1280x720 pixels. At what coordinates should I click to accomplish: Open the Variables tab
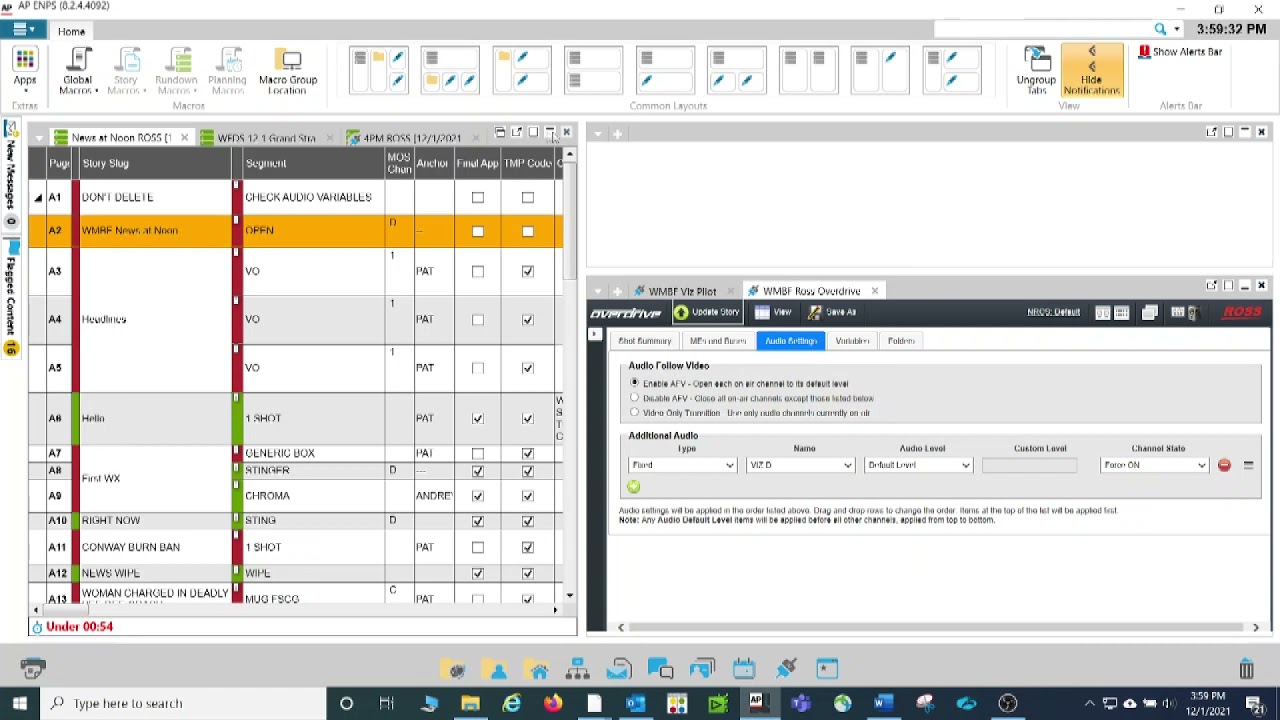852,341
